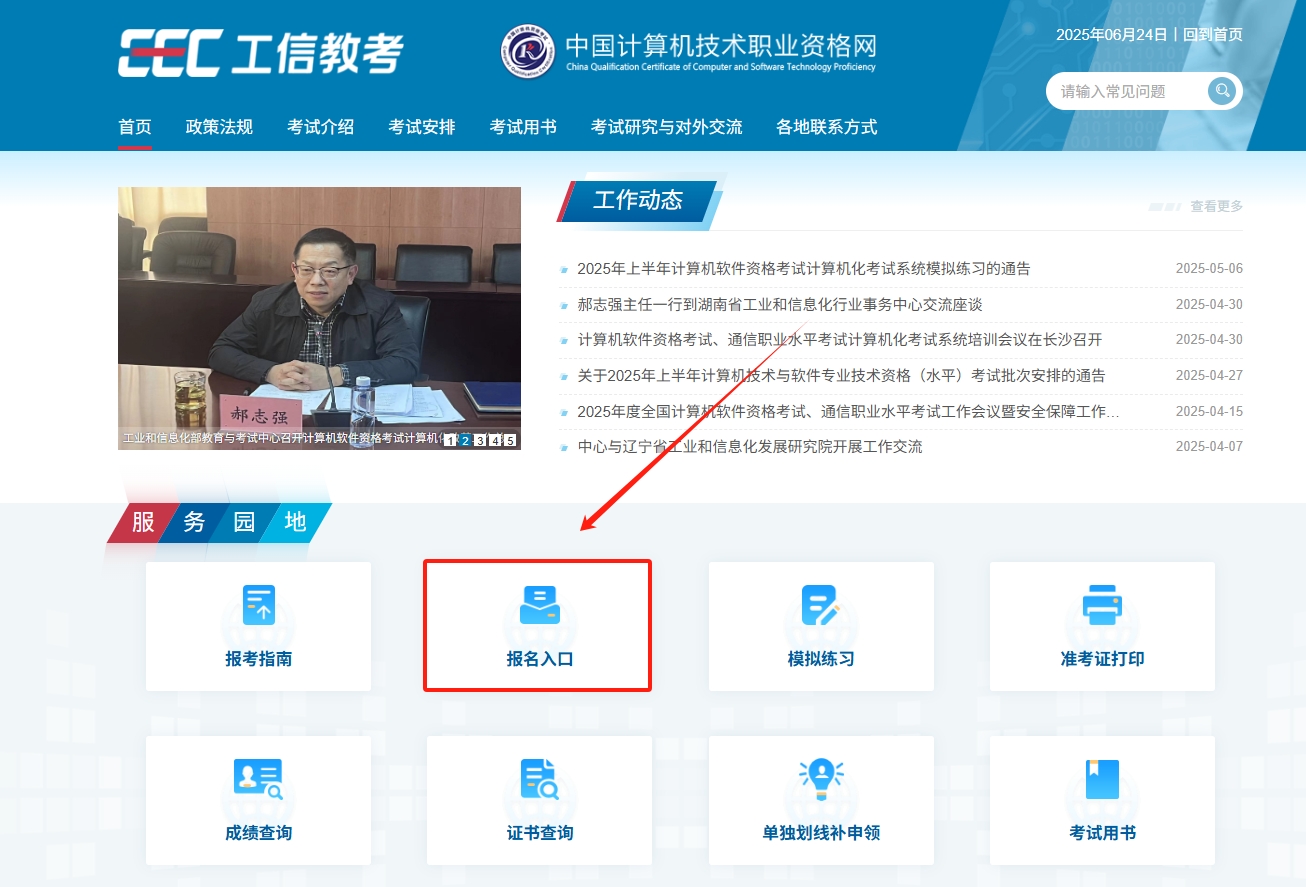Open the 报名入口 registration icon

pos(539,606)
